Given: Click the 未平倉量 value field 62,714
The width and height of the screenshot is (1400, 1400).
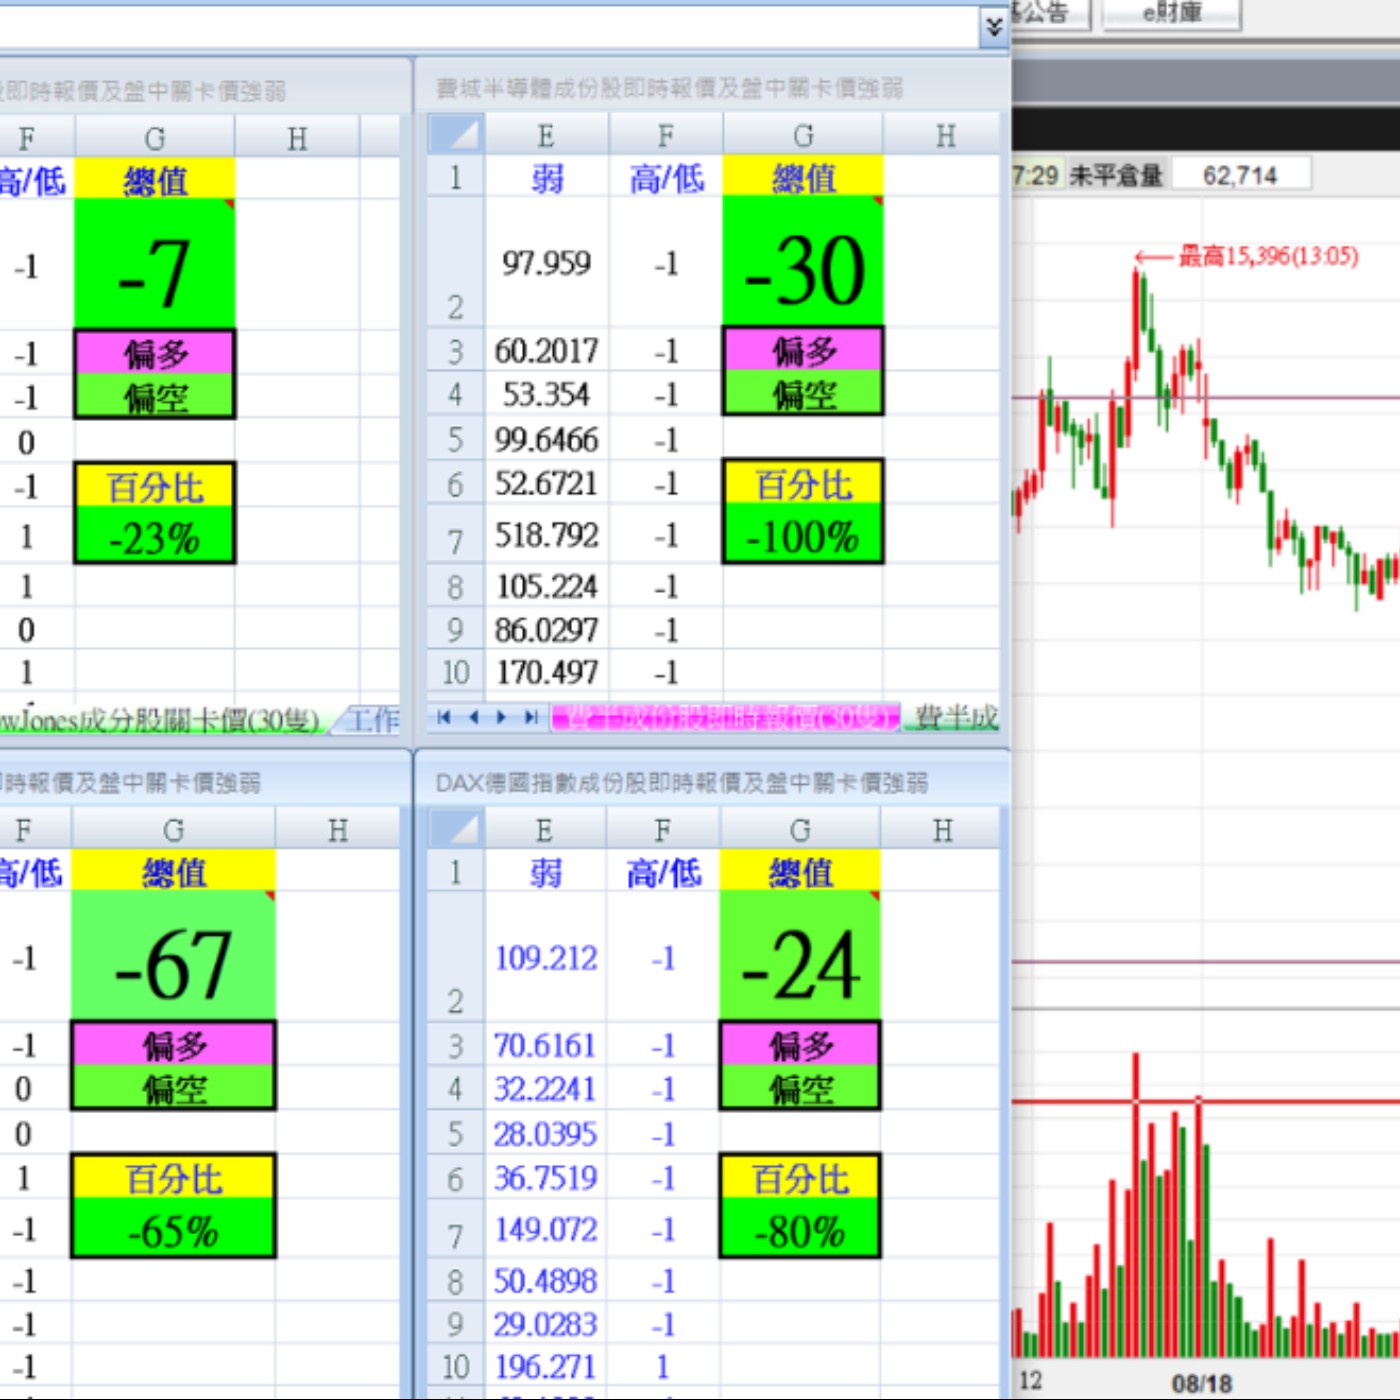Looking at the screenshot, I should [x=1240, y=175].
